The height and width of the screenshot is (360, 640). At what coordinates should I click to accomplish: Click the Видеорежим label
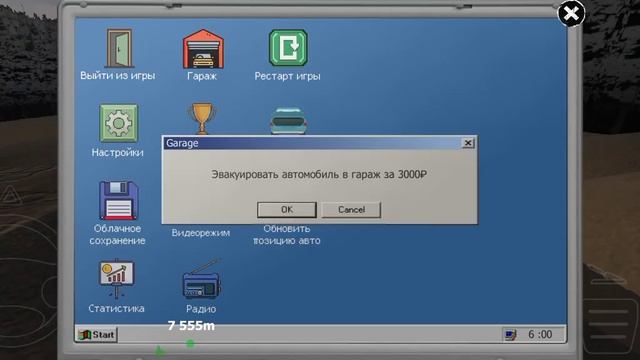pyautogui.click(x=200, y=233)
